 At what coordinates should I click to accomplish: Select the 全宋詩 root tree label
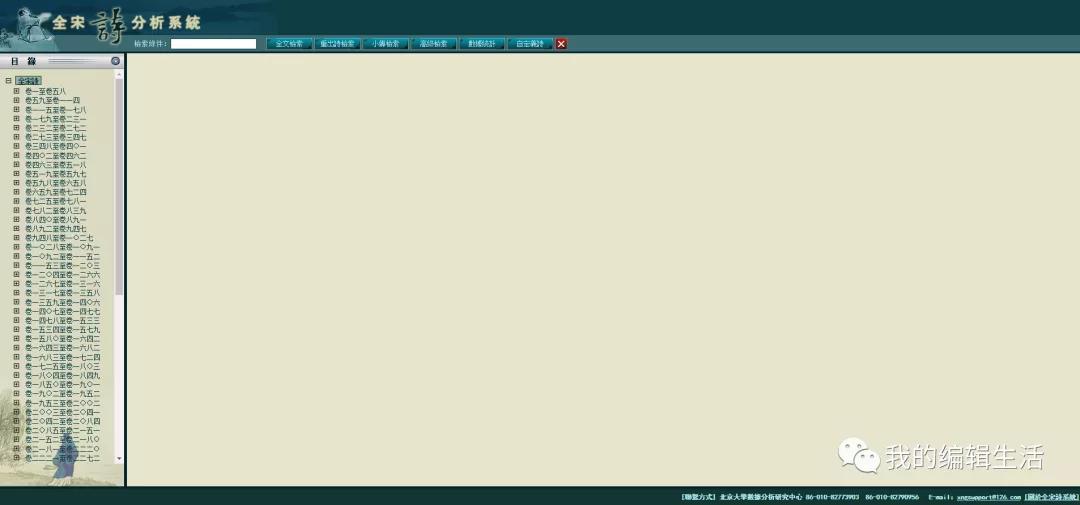28,81
